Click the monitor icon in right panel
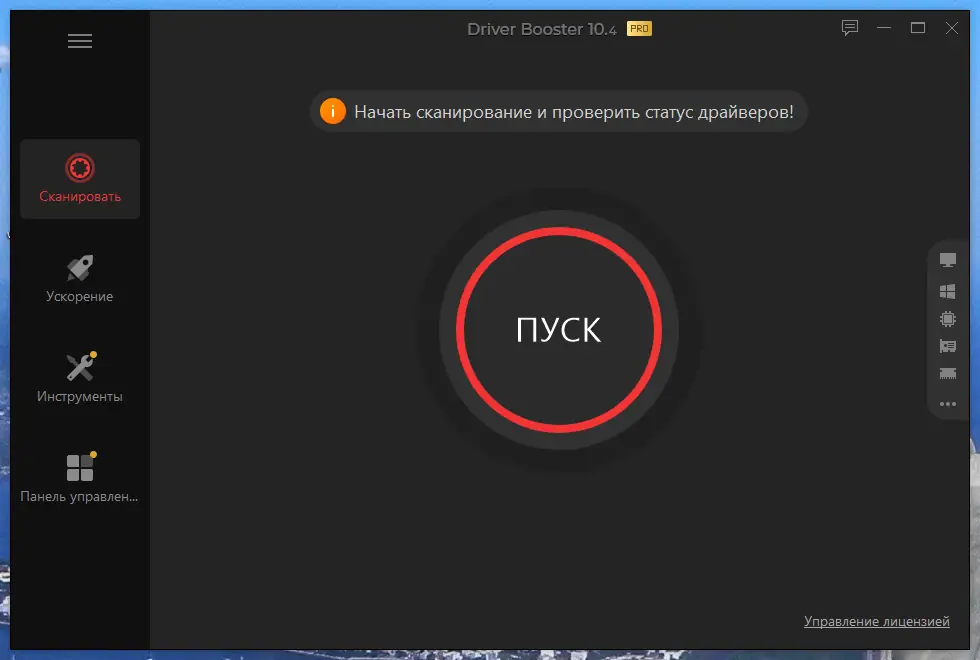The width and height of the screenshot is (980, 660). 948,260
